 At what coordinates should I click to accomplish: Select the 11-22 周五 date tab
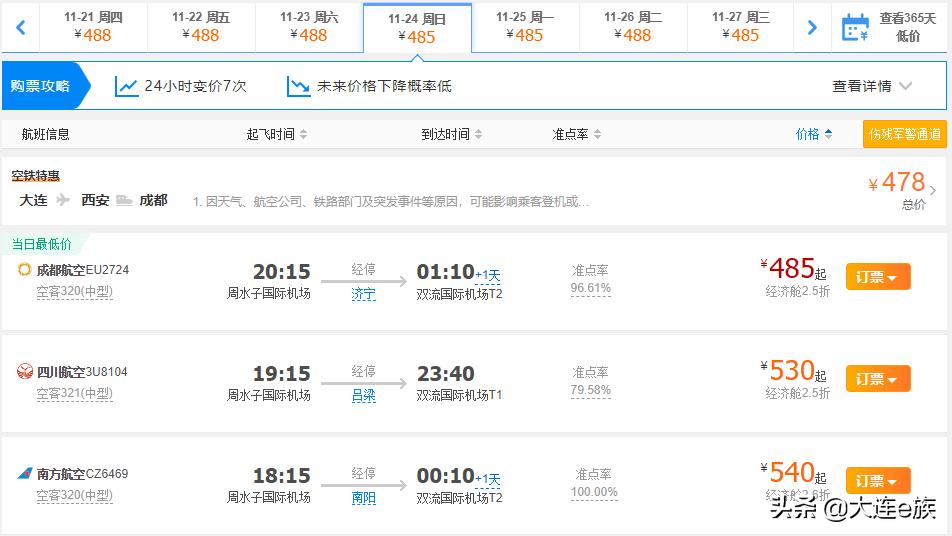[x=201, y=27]
